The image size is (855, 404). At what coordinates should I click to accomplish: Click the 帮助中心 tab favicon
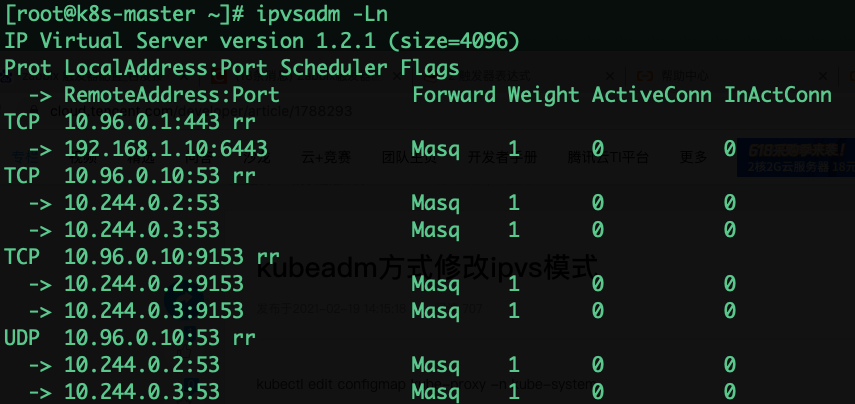(645, 76)
